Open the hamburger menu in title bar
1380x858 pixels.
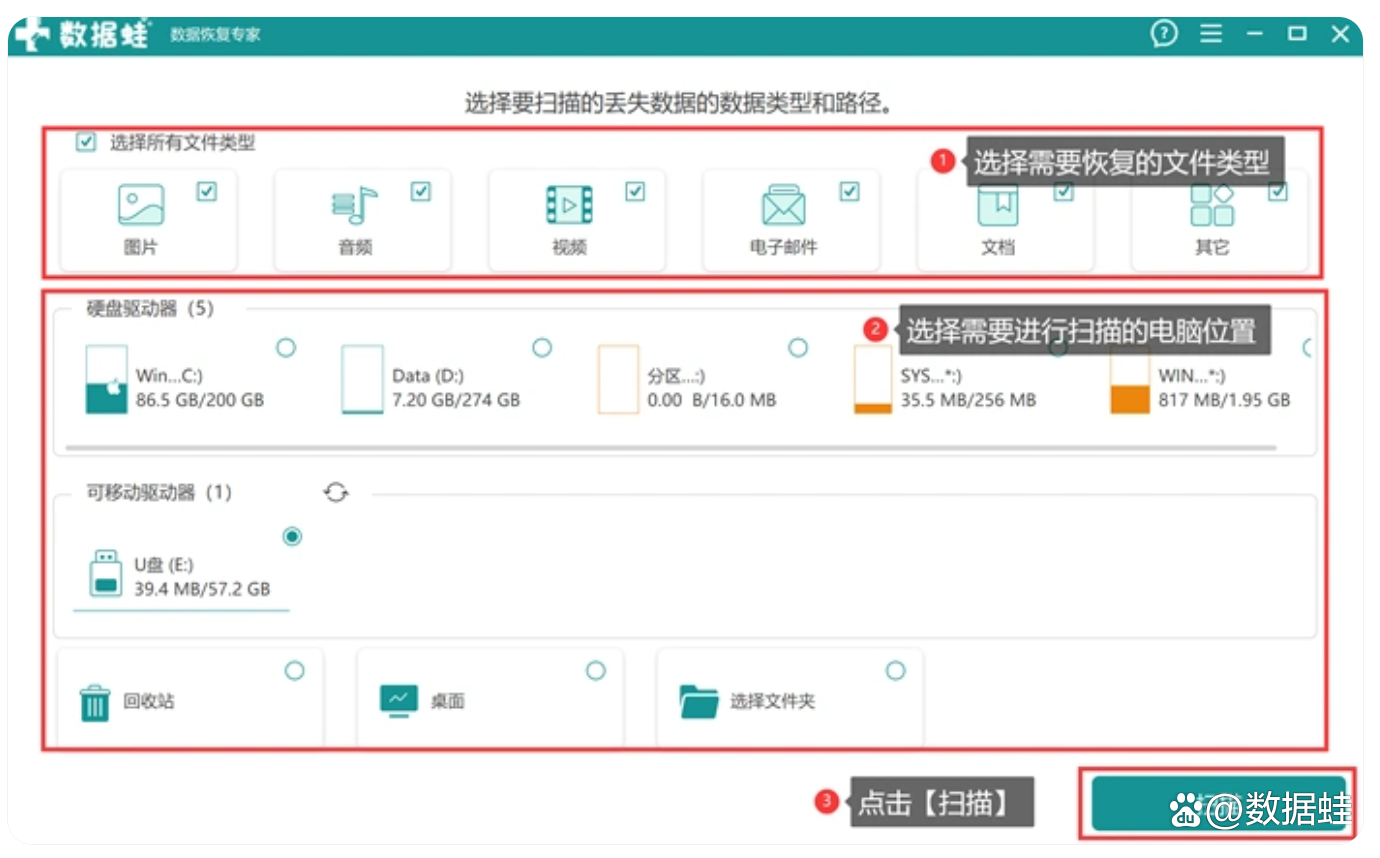point(1211,34)
